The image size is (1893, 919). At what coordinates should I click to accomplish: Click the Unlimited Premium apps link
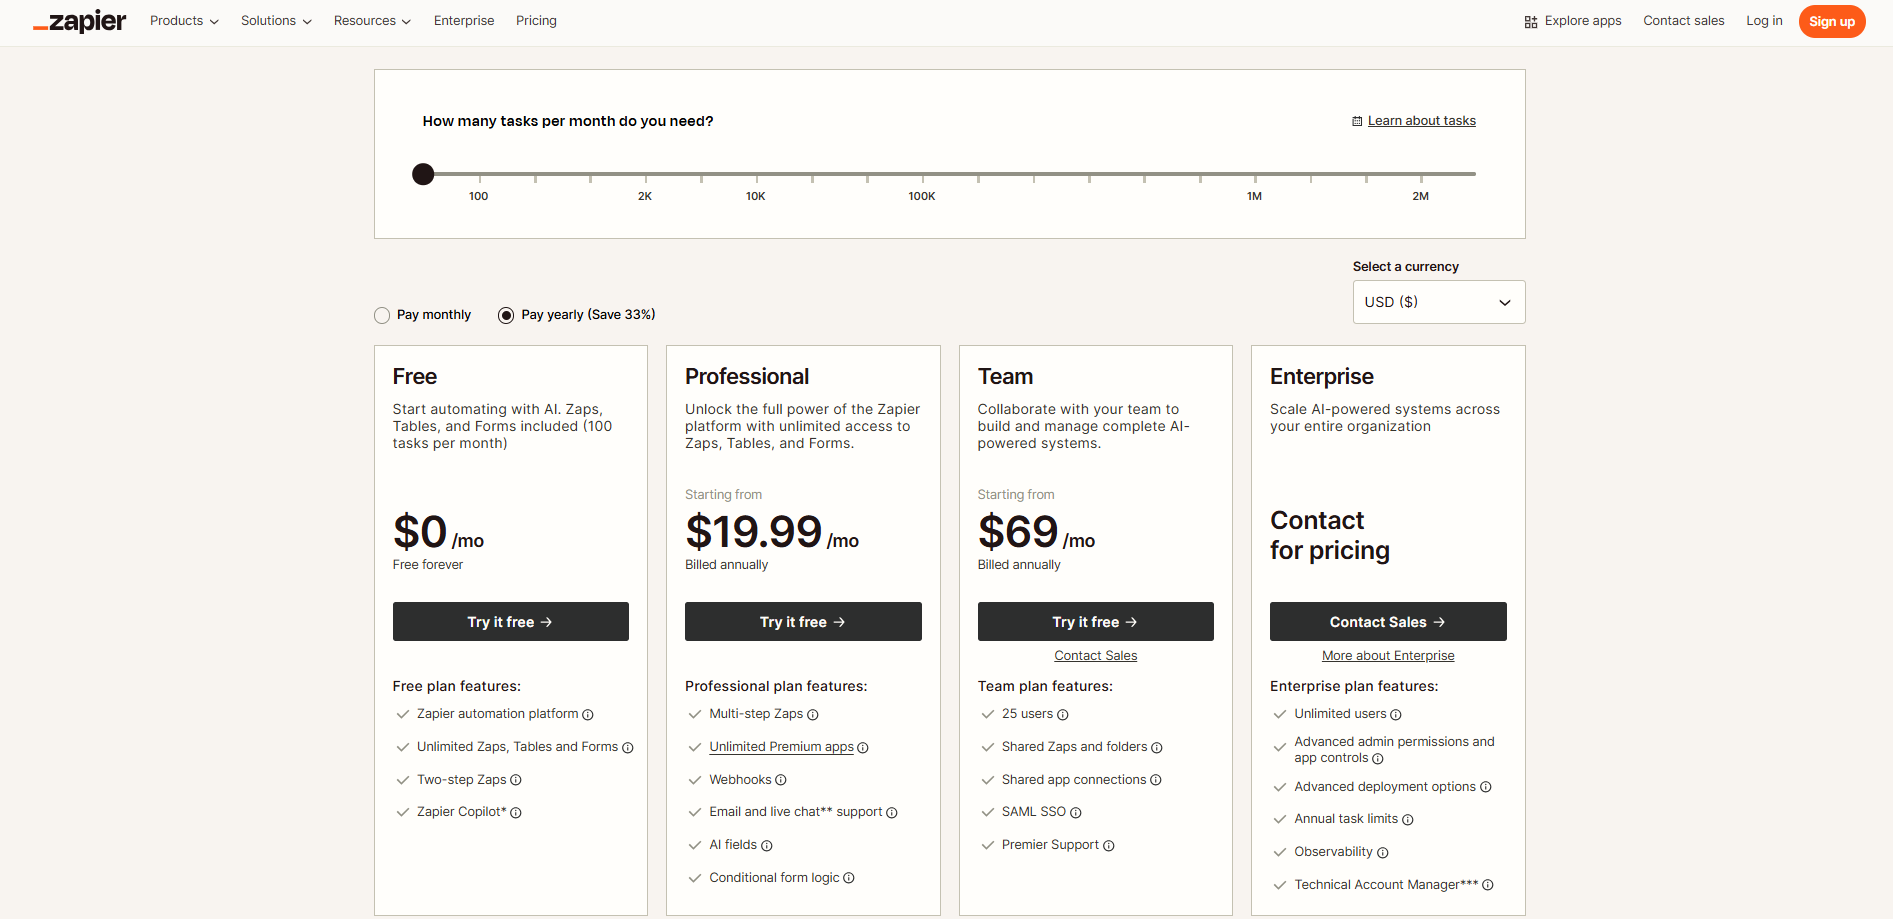tap(781, 746)
